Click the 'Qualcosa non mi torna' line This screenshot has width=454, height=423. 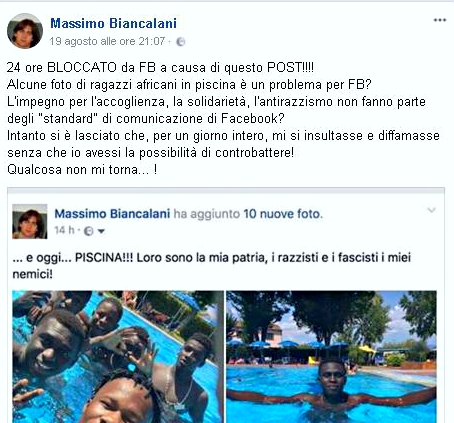[x=82, y=170]
